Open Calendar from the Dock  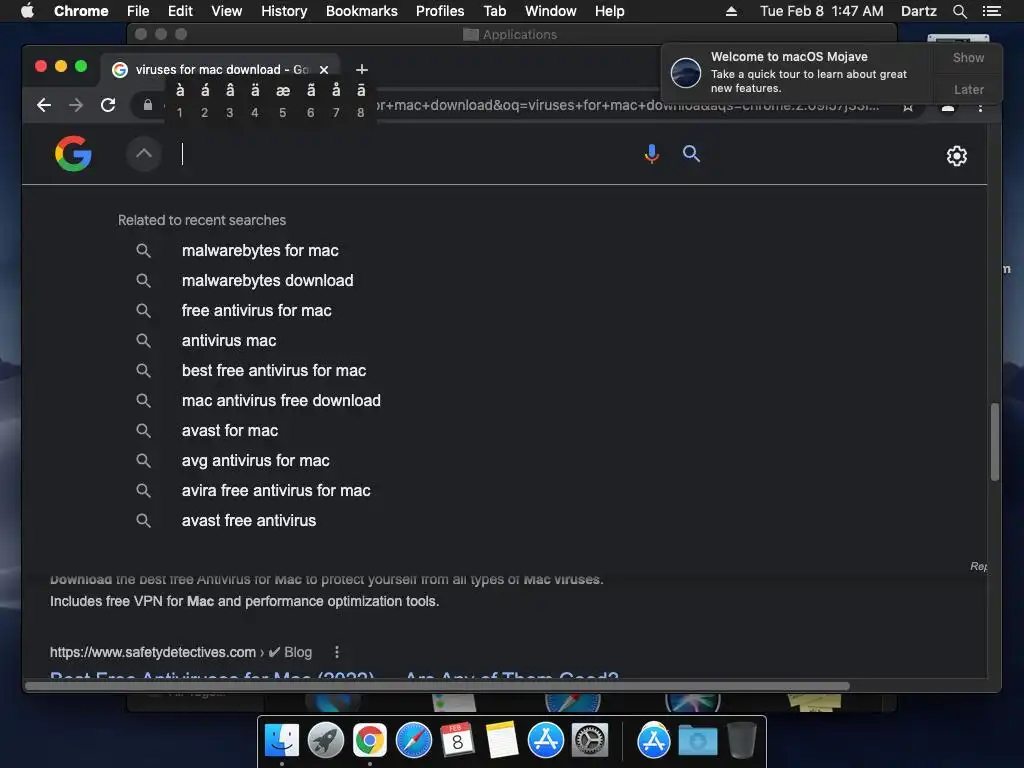457,741
